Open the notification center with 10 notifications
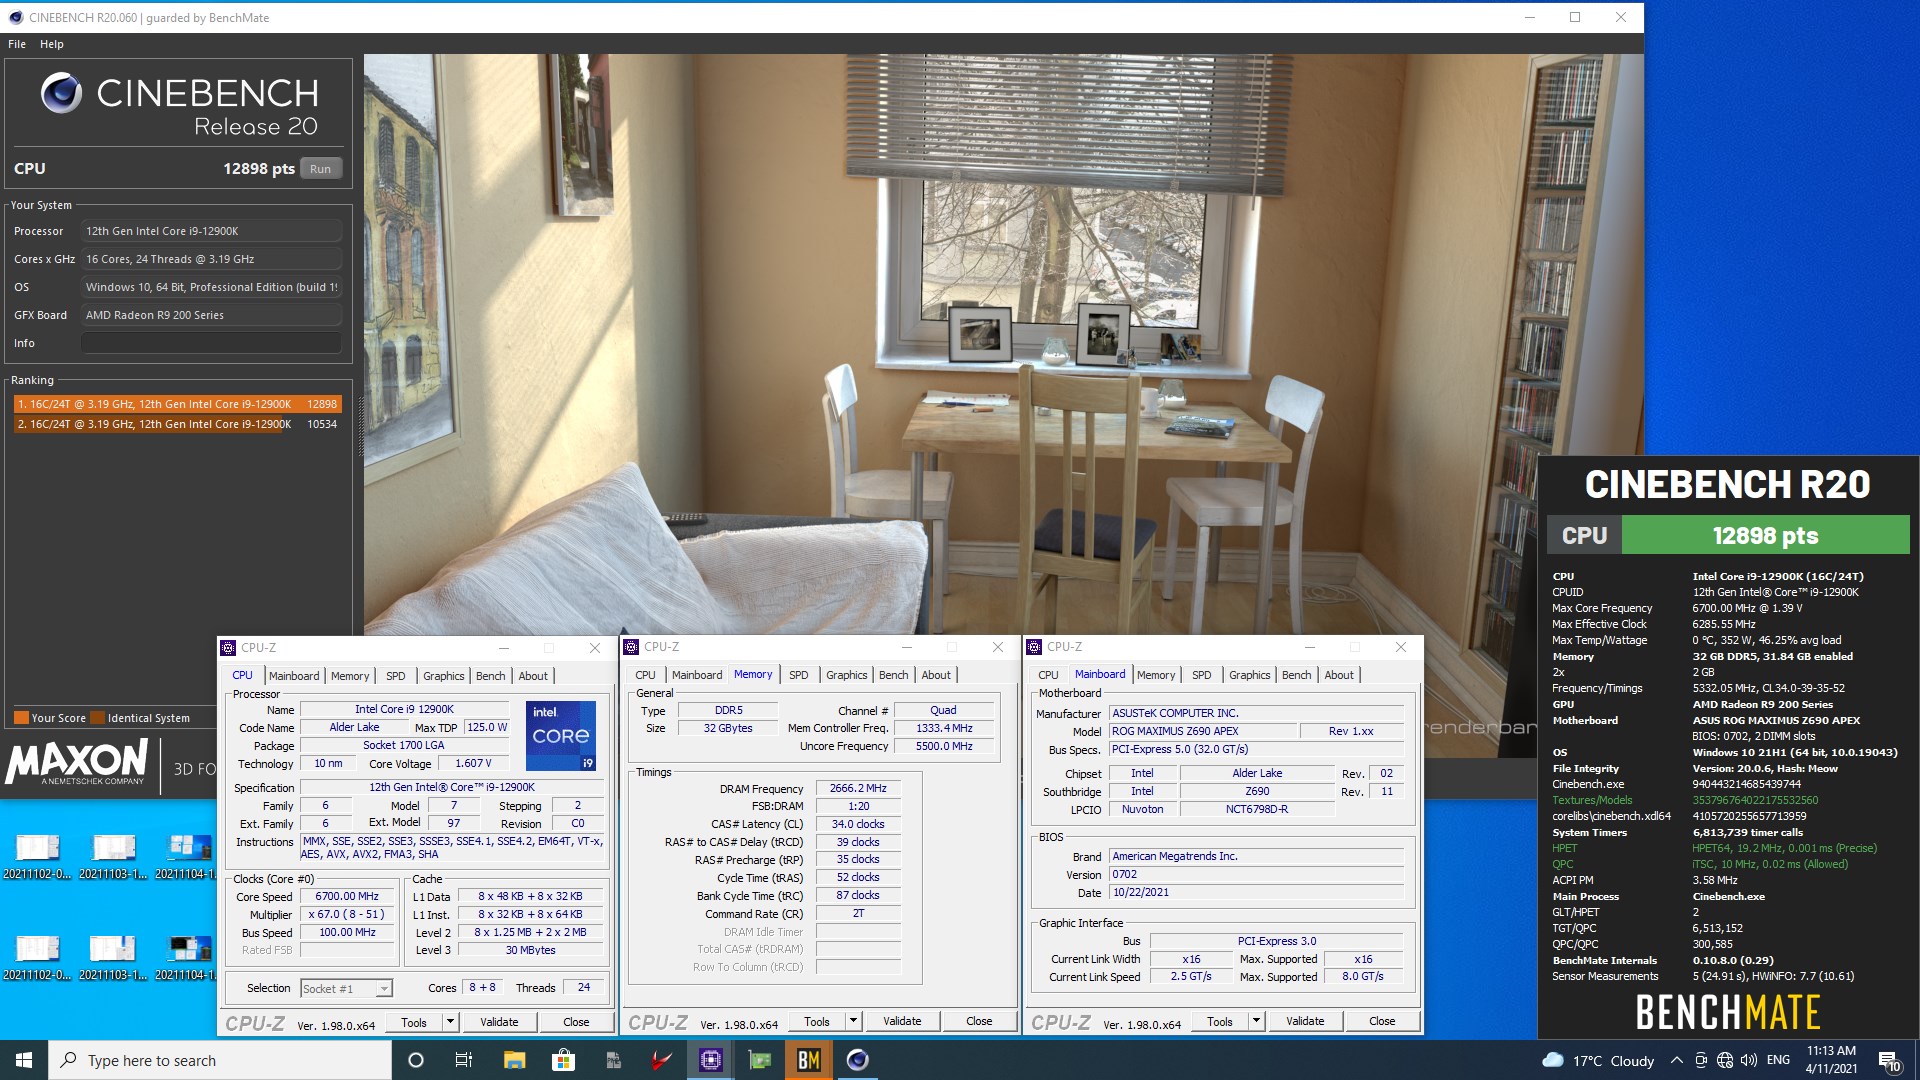 1889,1060
